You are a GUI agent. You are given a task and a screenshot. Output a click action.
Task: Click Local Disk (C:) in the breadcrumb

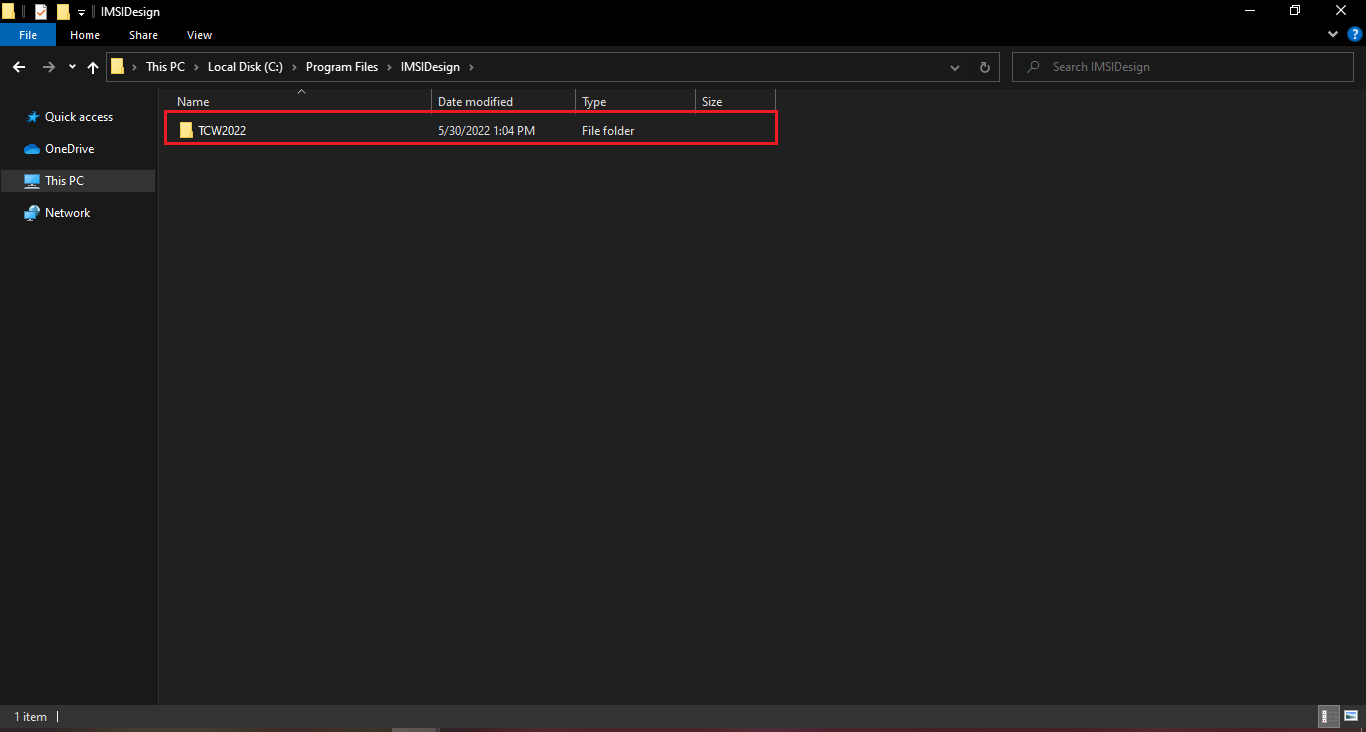245,67
